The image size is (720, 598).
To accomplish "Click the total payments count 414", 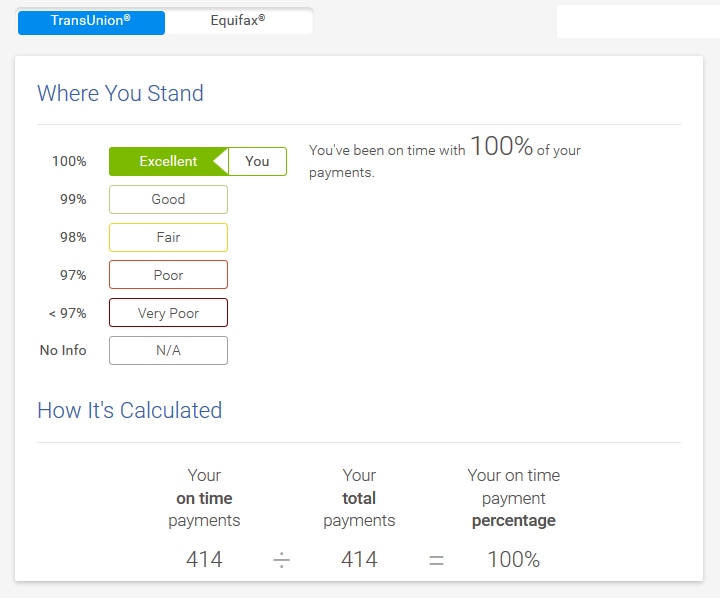I will click(x=359, y=560).
